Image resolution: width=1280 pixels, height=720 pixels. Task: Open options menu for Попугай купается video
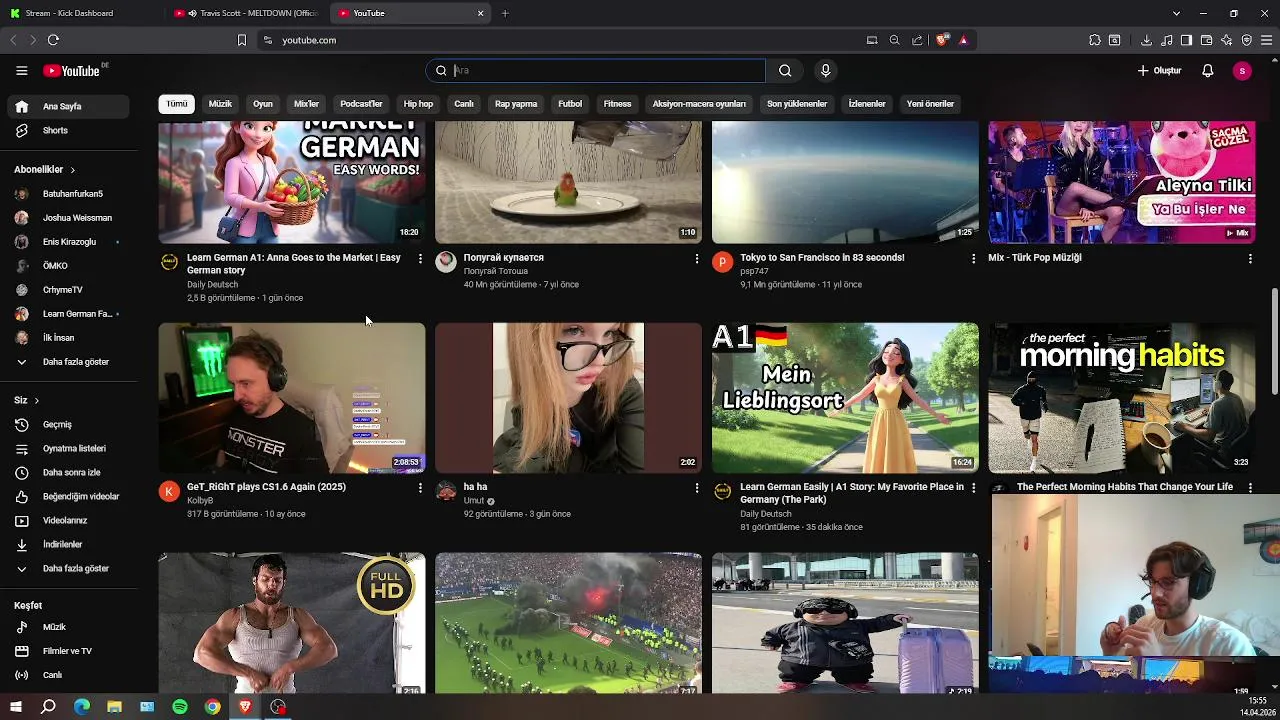pyautogui.click(x=697, y=259)
